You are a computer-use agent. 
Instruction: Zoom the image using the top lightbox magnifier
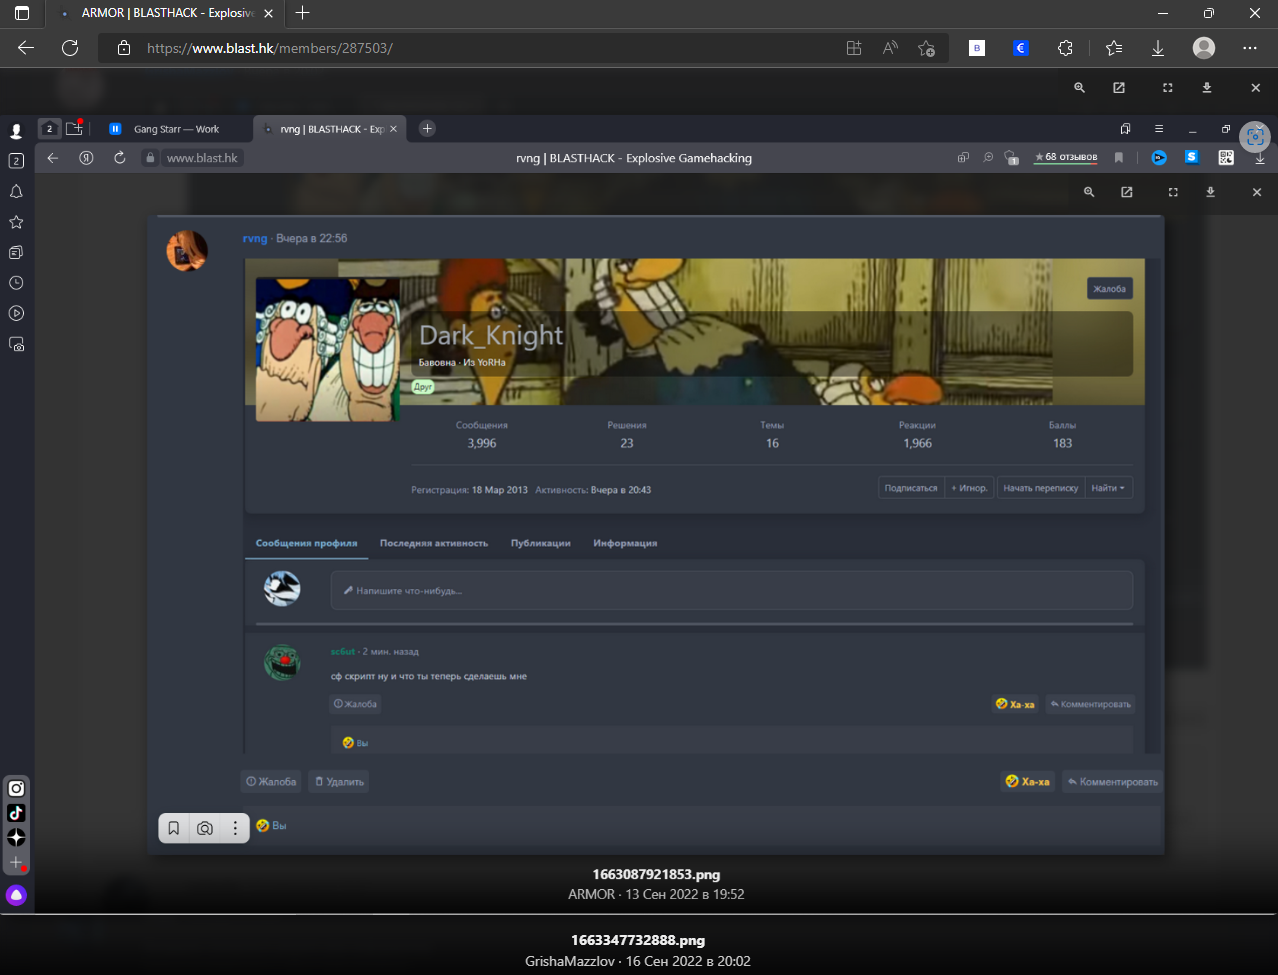click(1080, 88)
